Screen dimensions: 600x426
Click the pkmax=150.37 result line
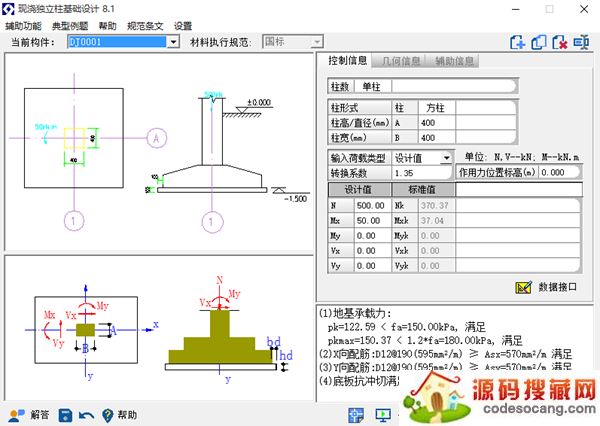coord(425,340)
